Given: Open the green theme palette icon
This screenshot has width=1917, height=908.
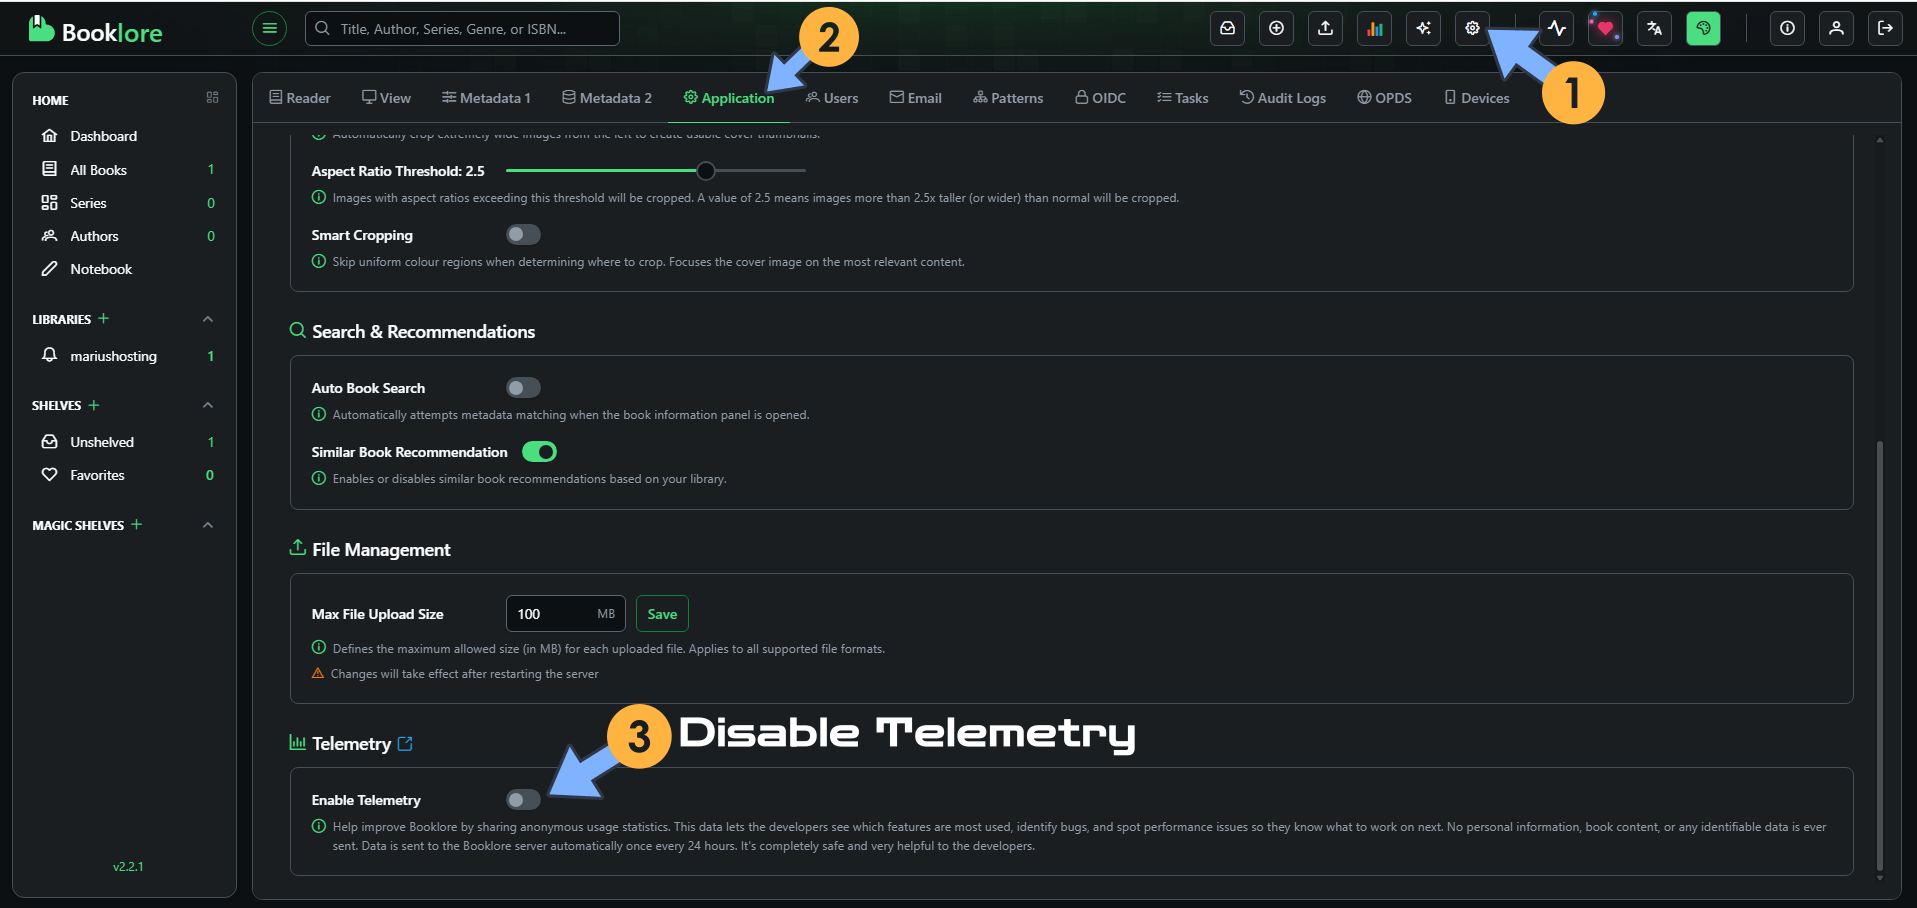Looking at the screenshot, I should point(1702,28).
